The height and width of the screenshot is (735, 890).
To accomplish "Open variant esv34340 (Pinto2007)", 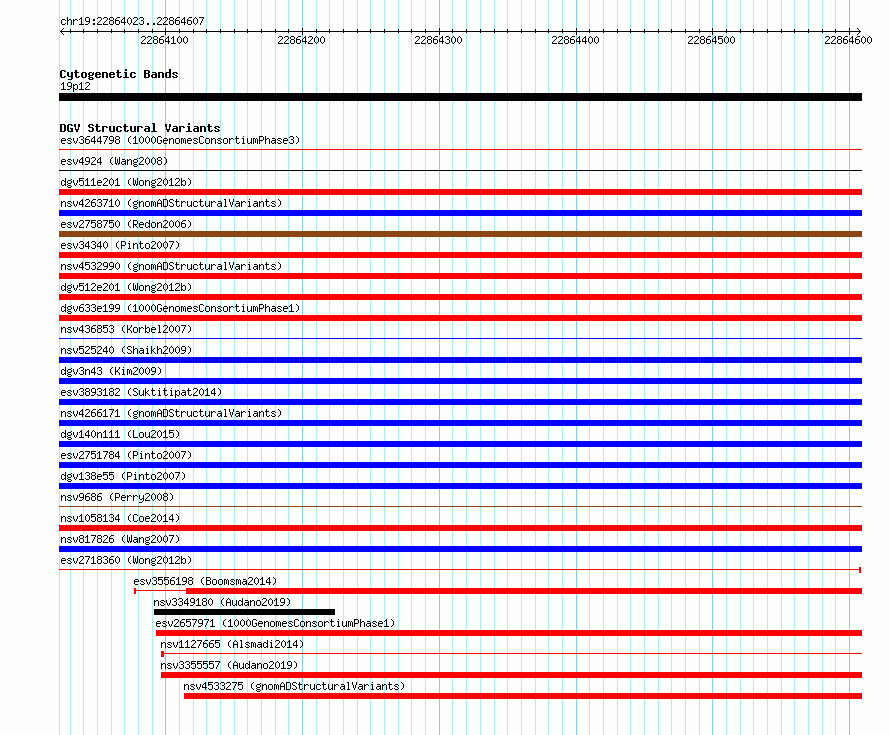I will [120, 245].
